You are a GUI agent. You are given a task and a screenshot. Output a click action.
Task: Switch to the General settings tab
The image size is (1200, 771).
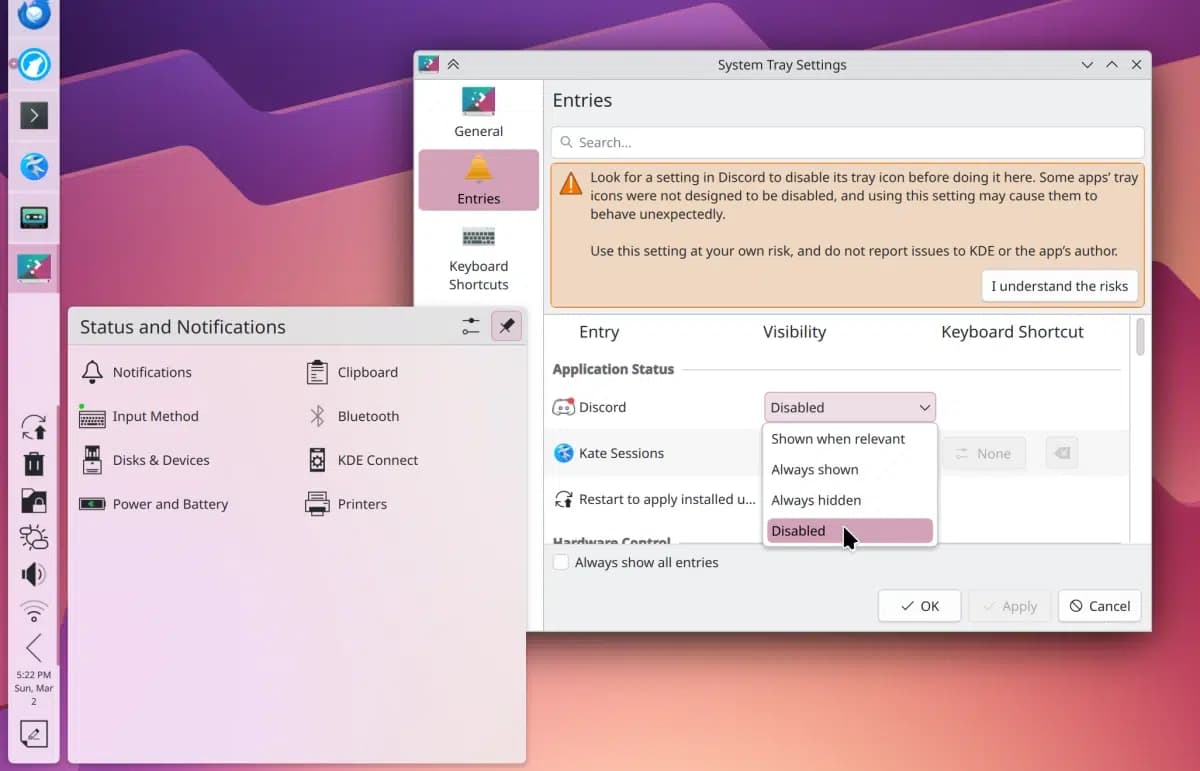478,112
